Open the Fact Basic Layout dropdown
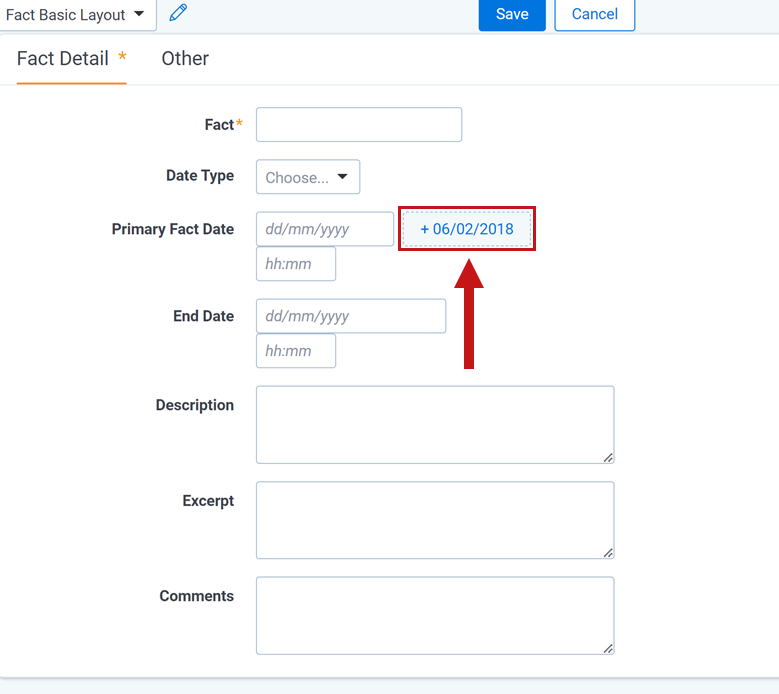The image size is (779, 694). point(76,15)
